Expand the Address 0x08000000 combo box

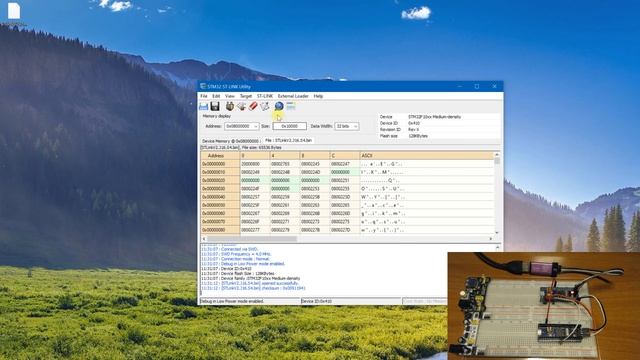pyautogui.click(x=256, y=127)
